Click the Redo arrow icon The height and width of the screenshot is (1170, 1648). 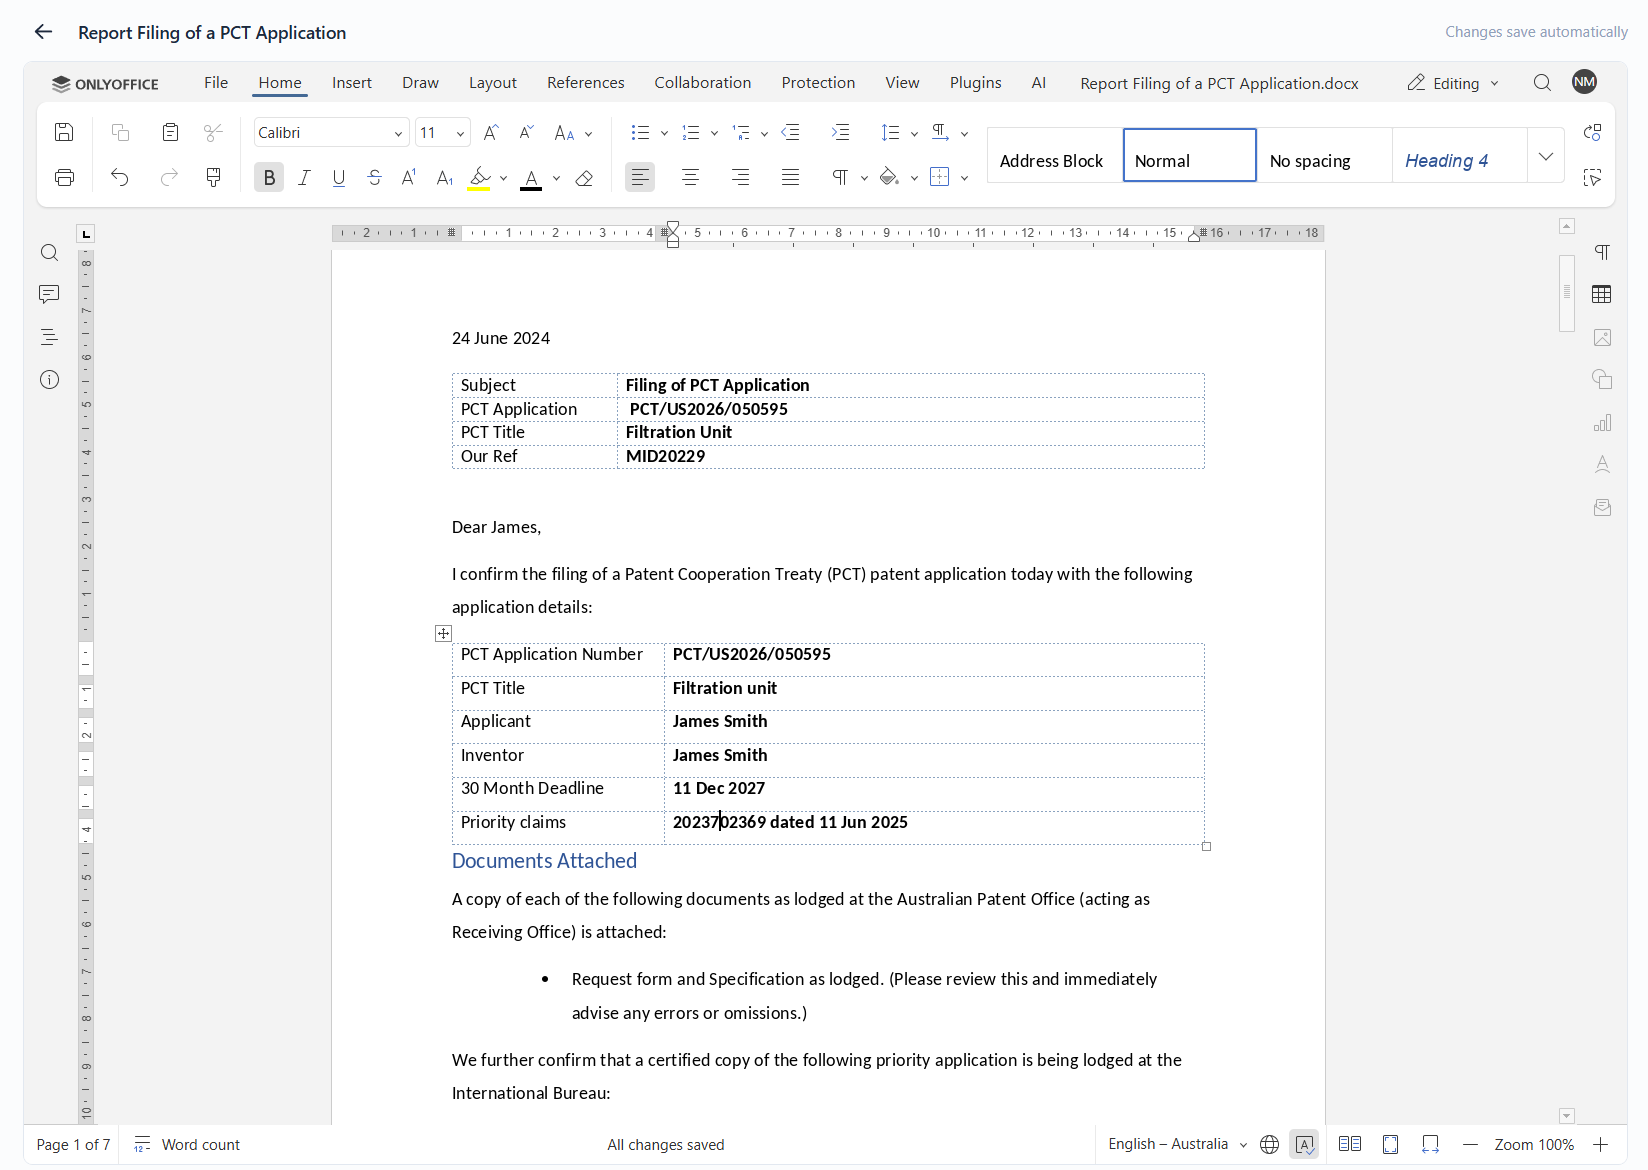pos(170,177)
